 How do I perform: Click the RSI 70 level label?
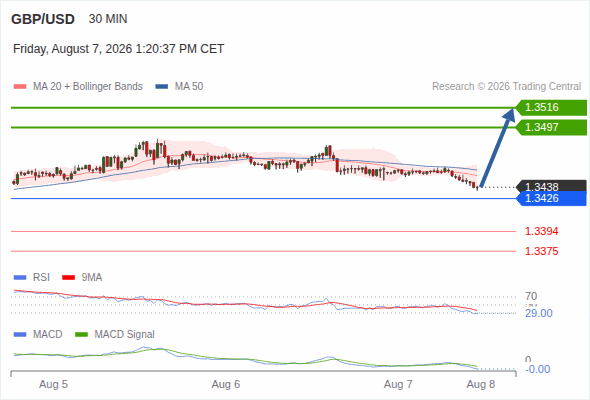click(x=531, y=296)
